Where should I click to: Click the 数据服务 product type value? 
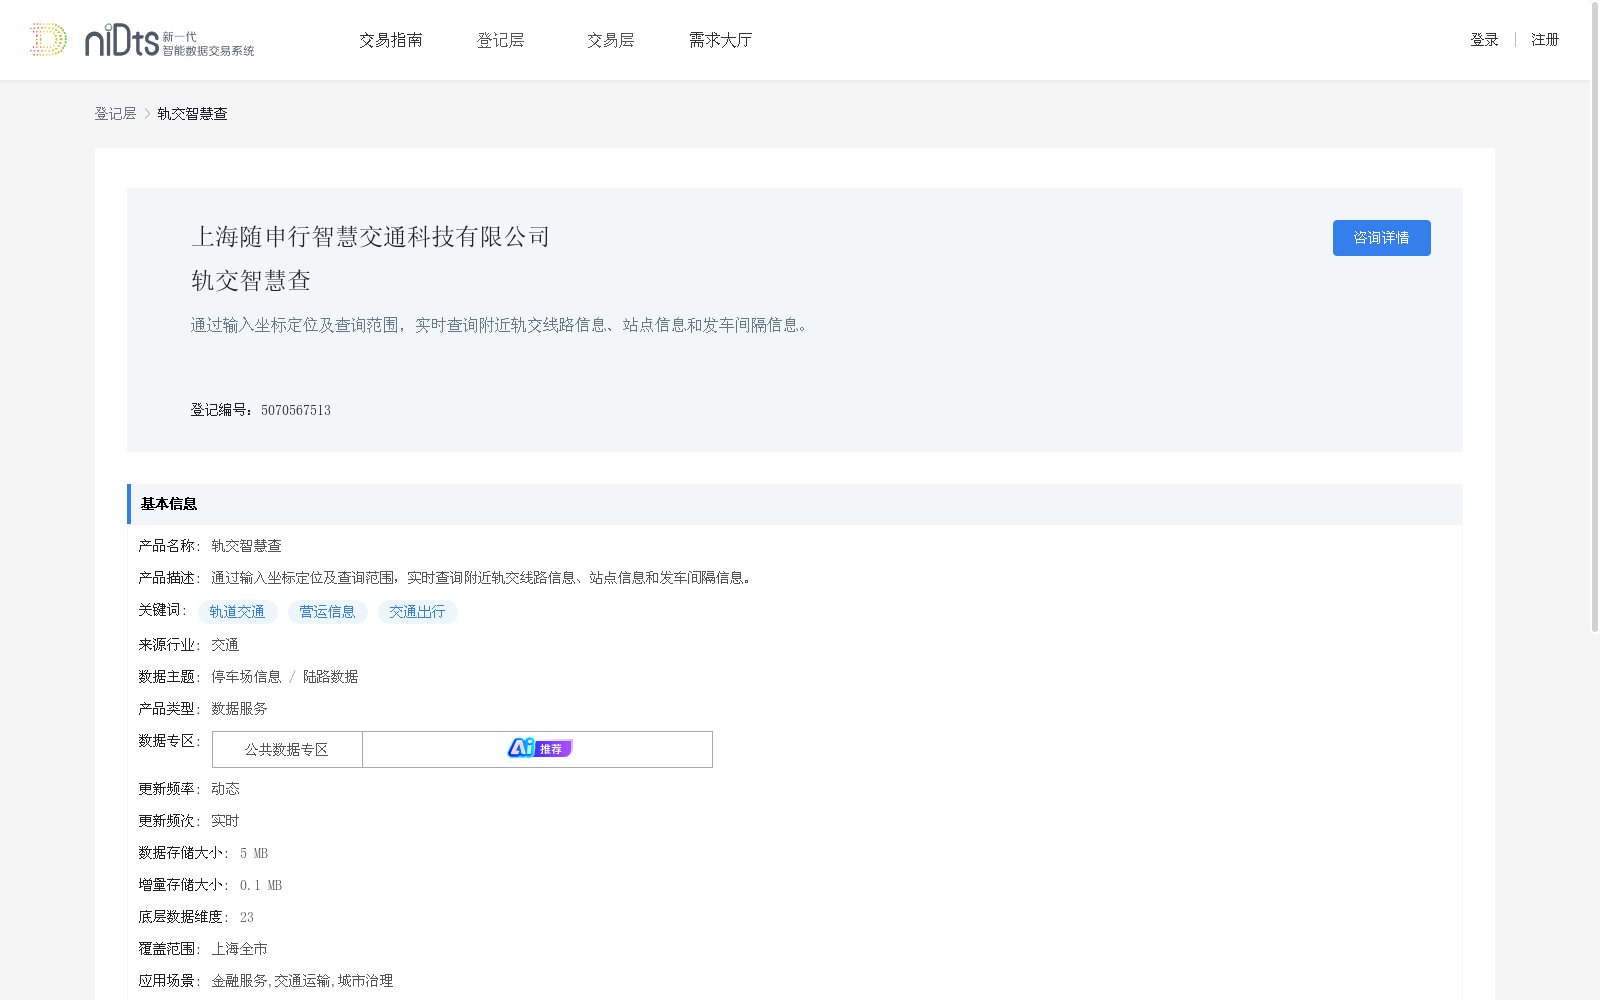pos(239,709)
